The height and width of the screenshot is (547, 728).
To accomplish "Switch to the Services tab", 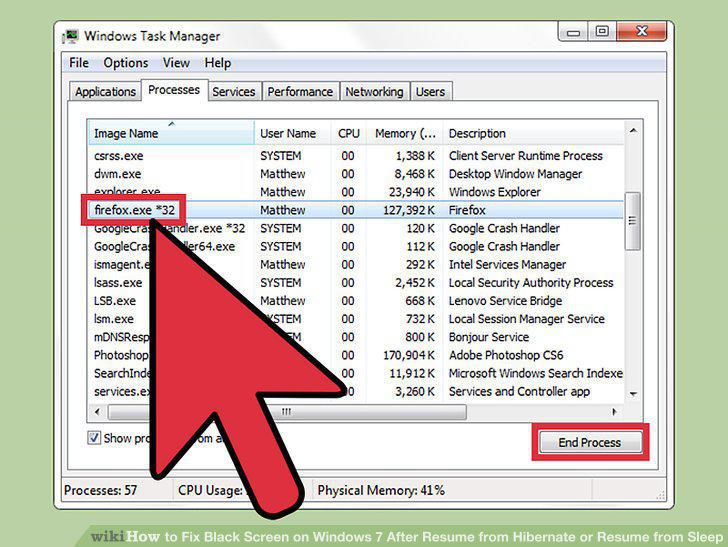I will point(234,91).
